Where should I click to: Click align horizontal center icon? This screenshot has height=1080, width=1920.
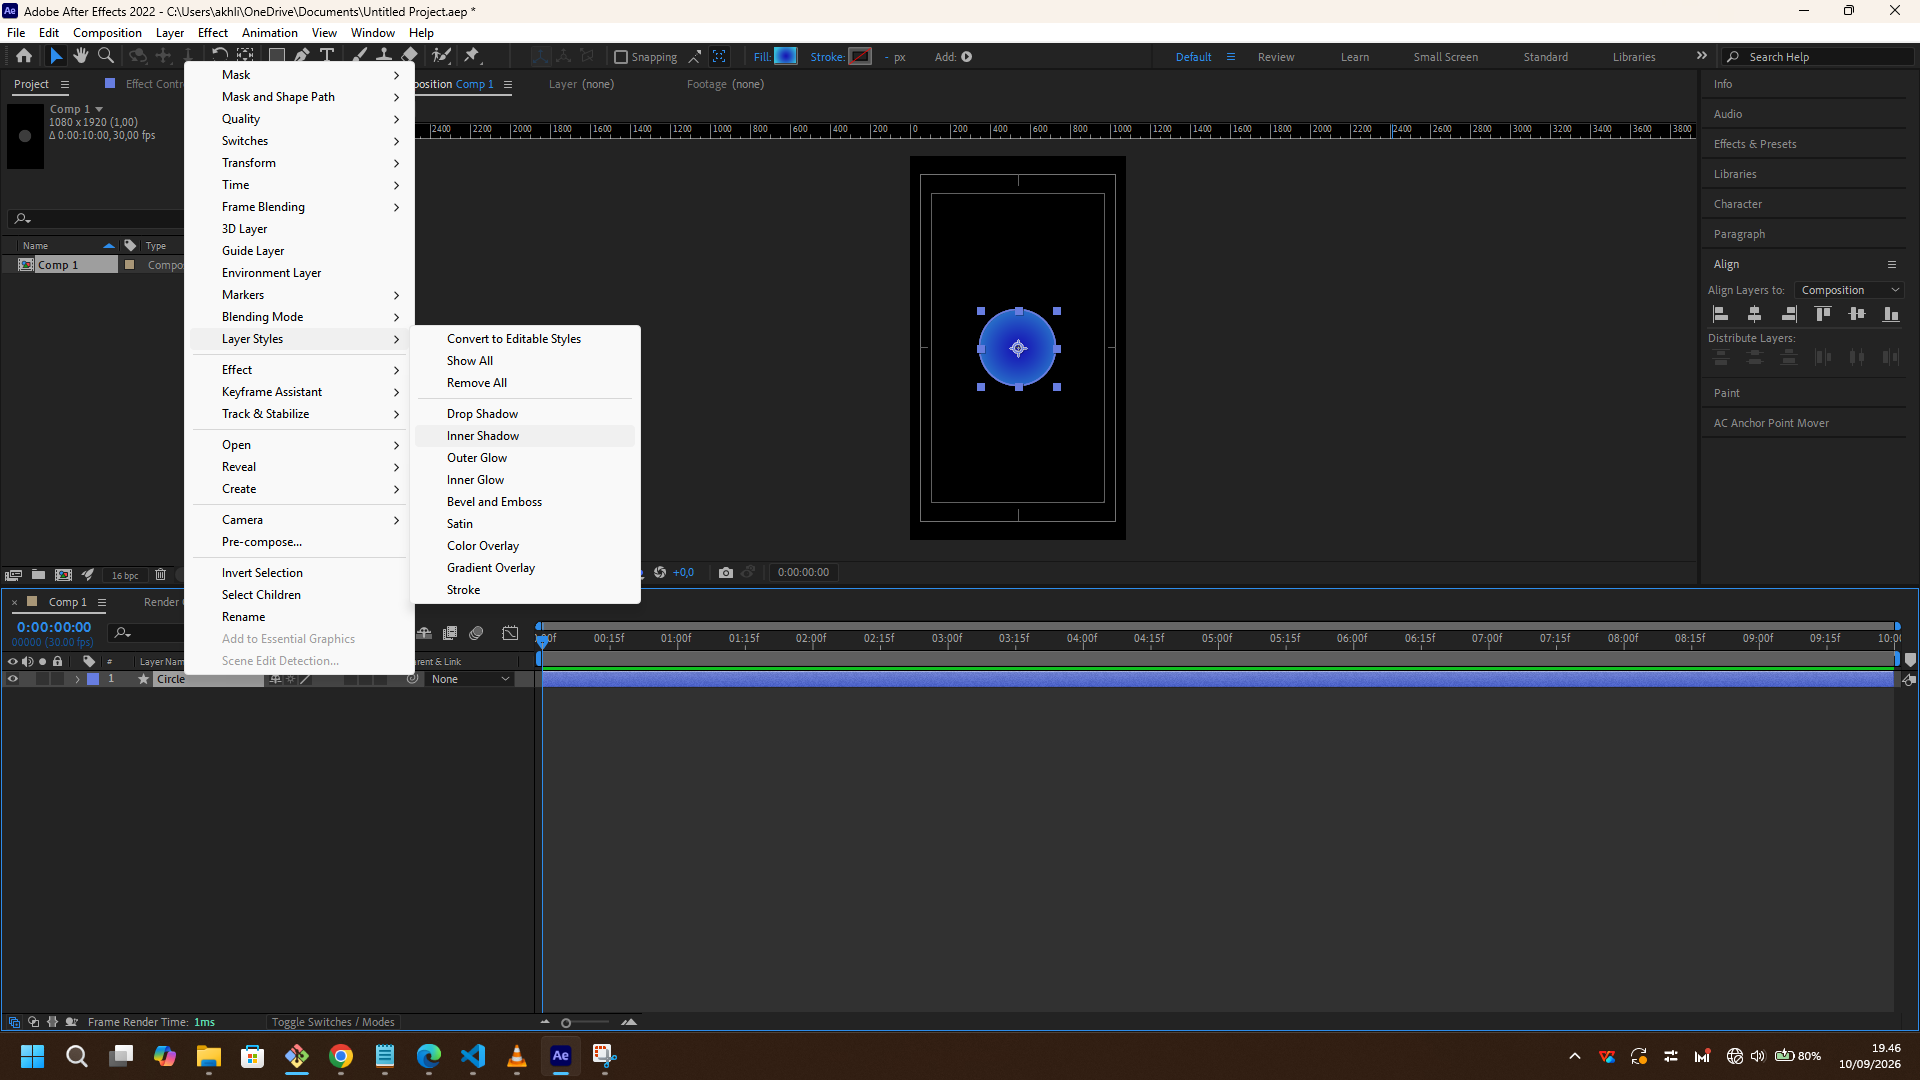pyautogui.click(x=1754, y=314)
